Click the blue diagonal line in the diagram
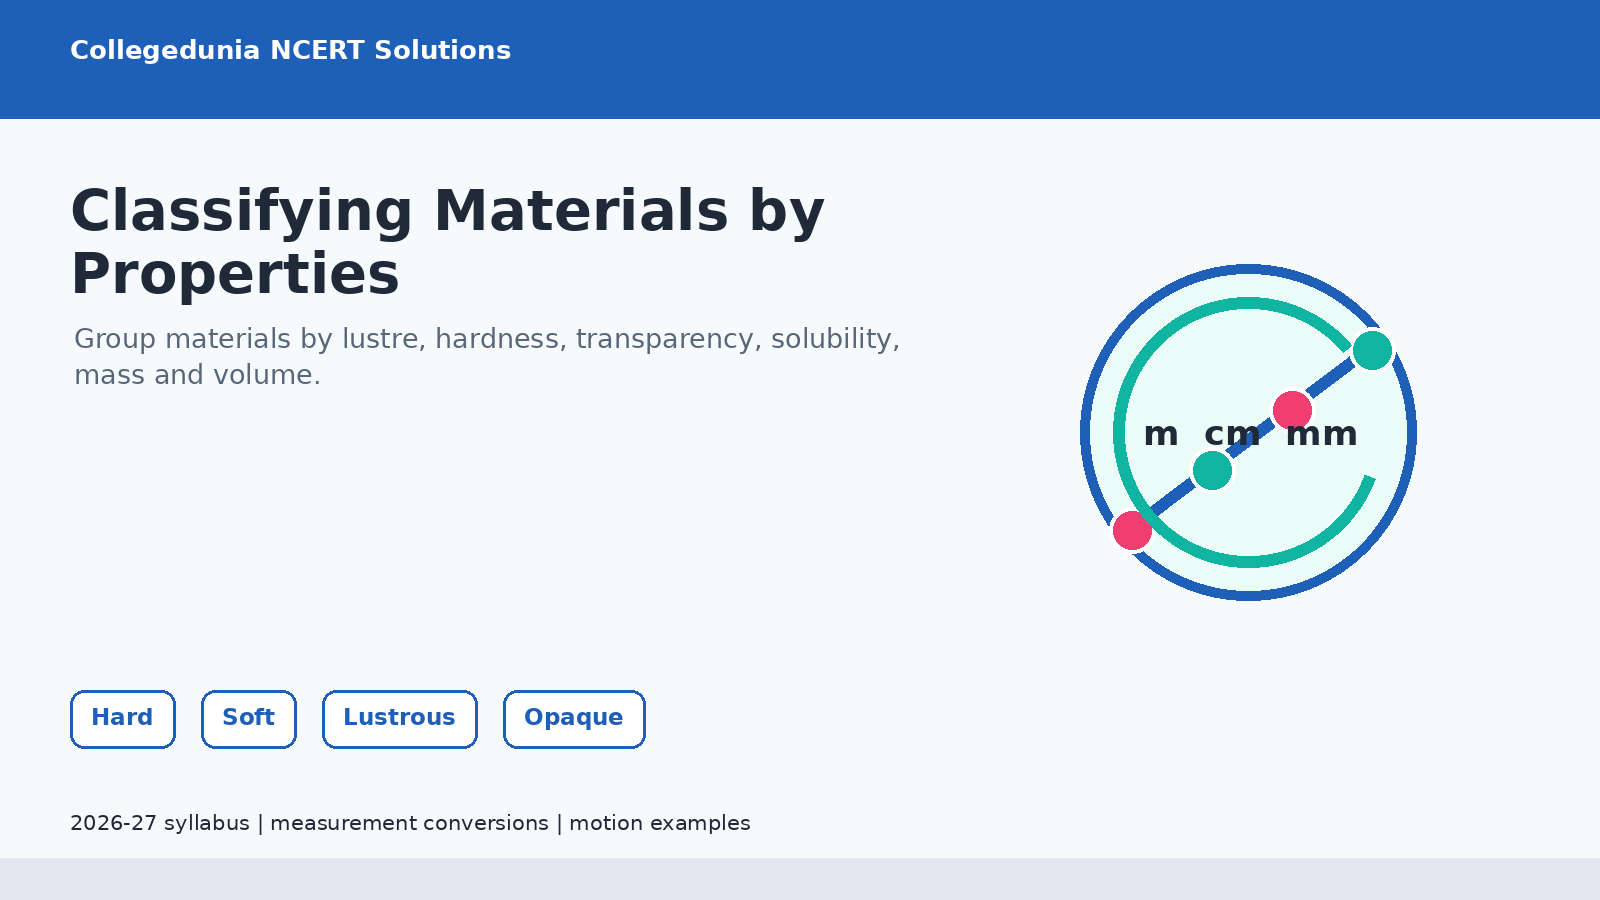 point(1252,440)
